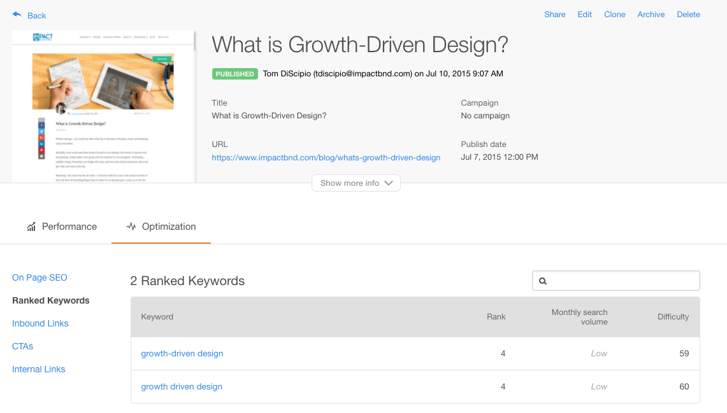Delete this blog post
Screen dimensions: 727x413
(x=688, y=14)
